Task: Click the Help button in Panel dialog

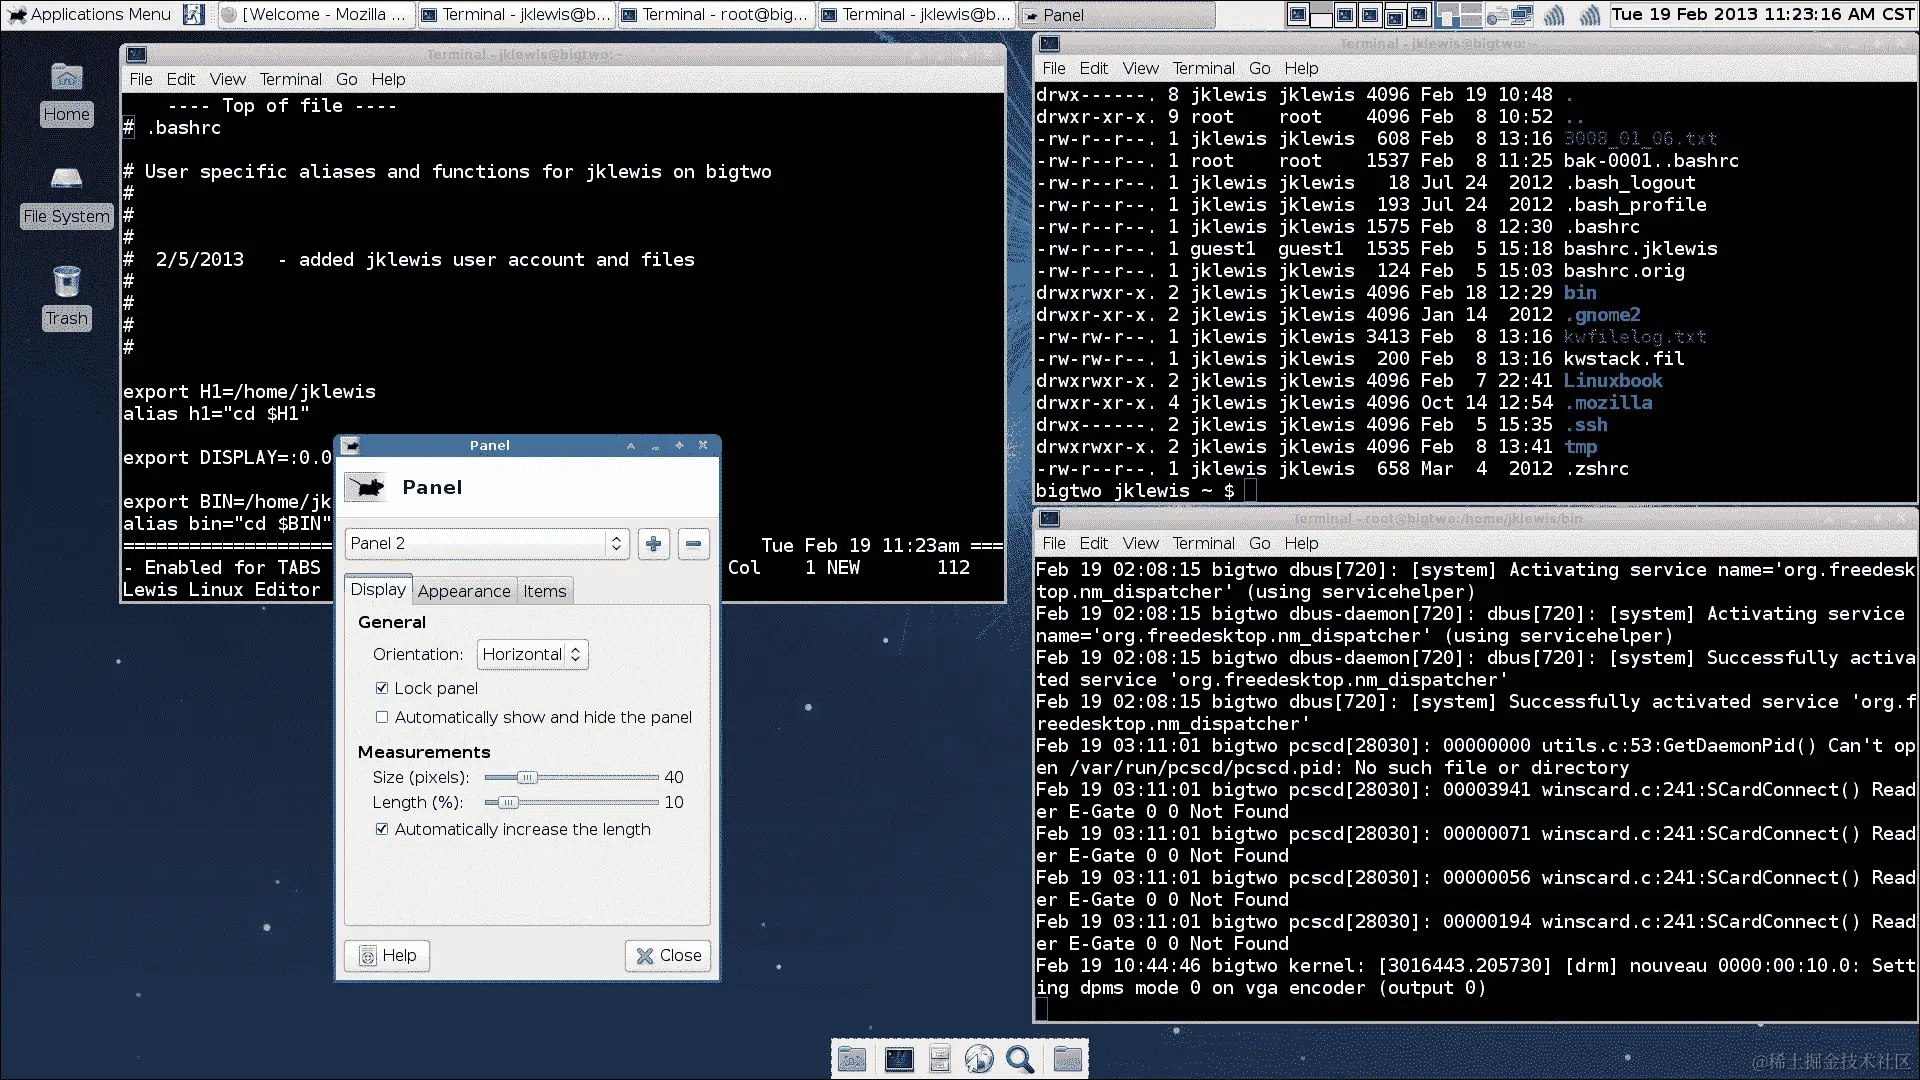Action: point(387,956)
